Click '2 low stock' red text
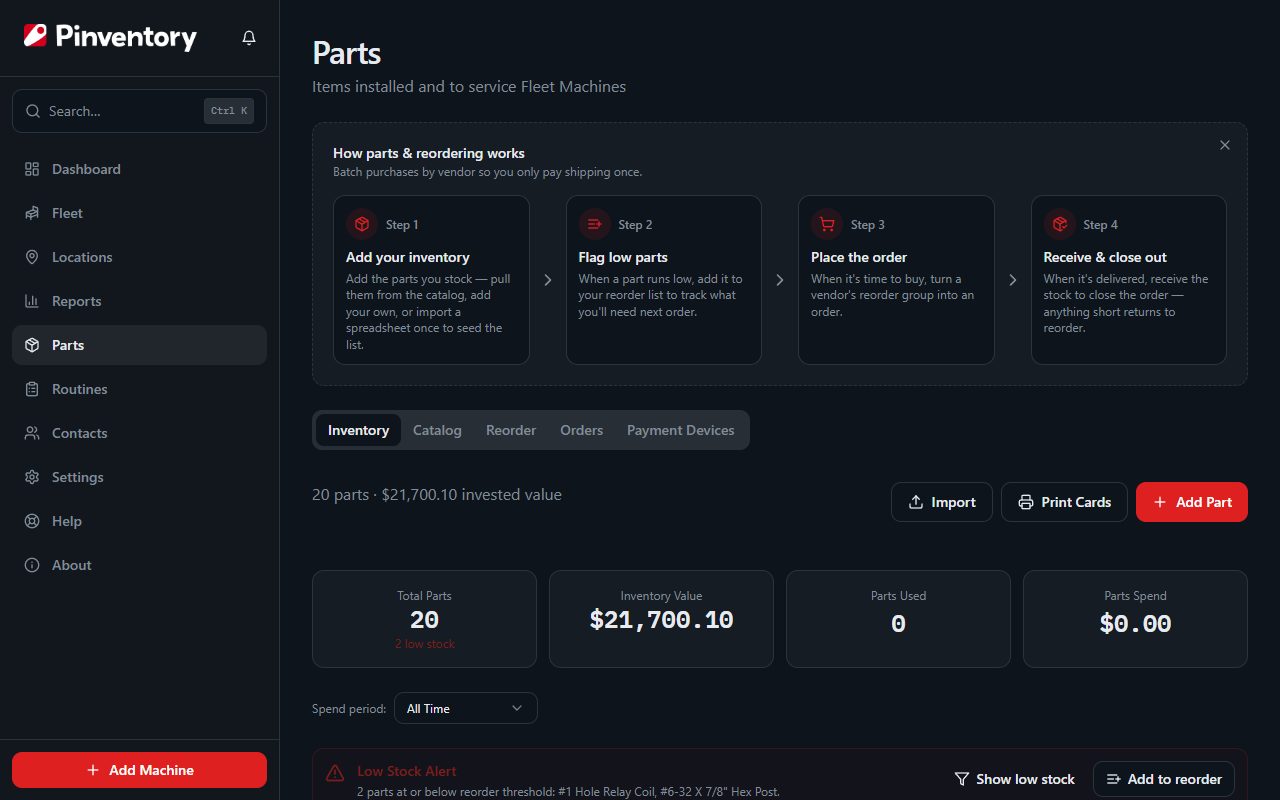The height and width of the screenshot is (800, 1280). pos(424,644)
